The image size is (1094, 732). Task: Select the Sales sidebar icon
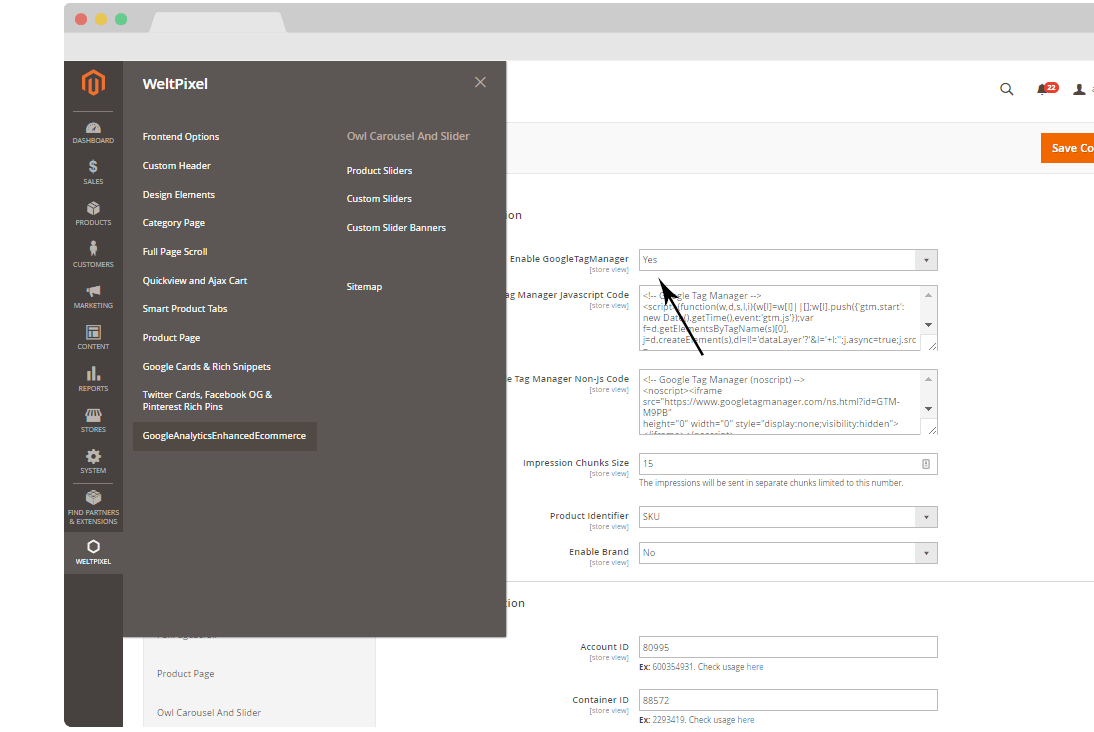[93, 172]
